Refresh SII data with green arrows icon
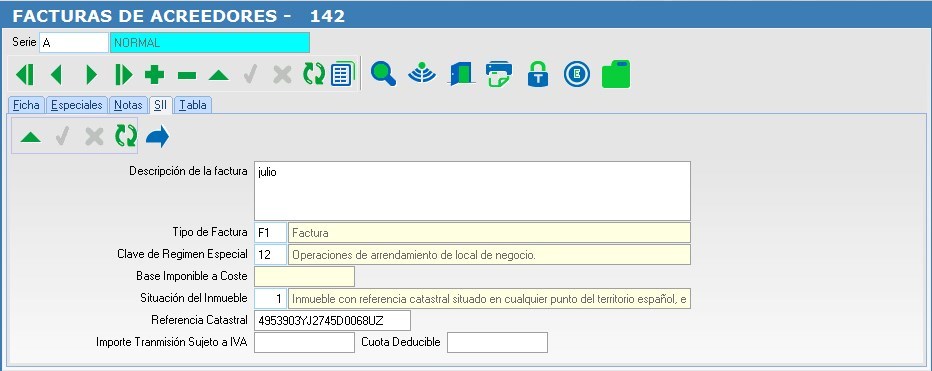 (125, 136)
